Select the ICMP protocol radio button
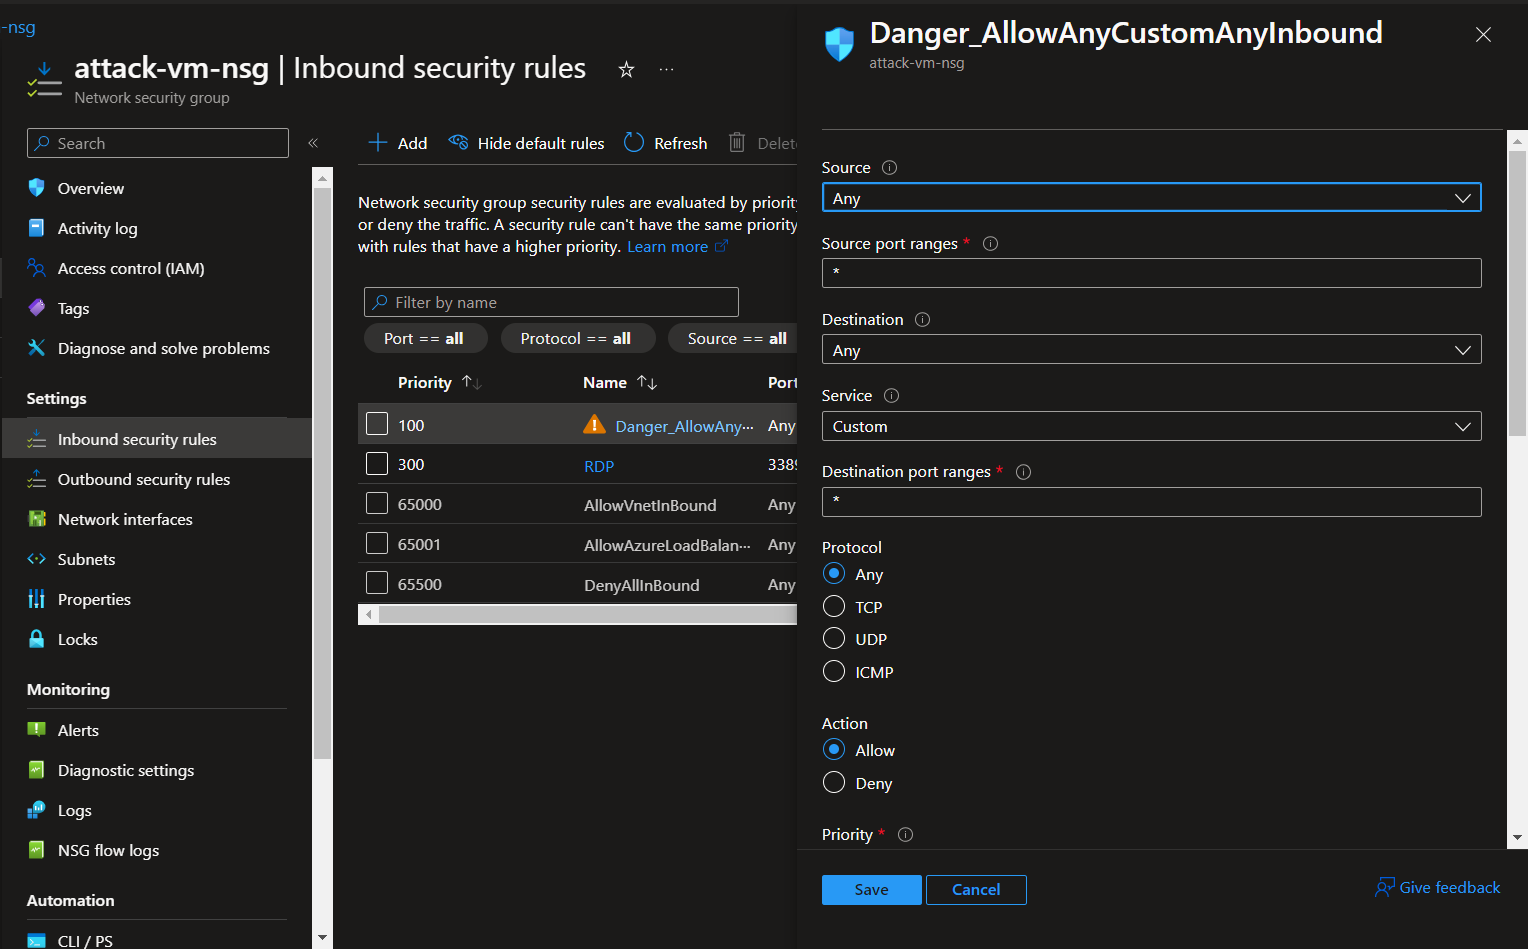 coord(834,671)
